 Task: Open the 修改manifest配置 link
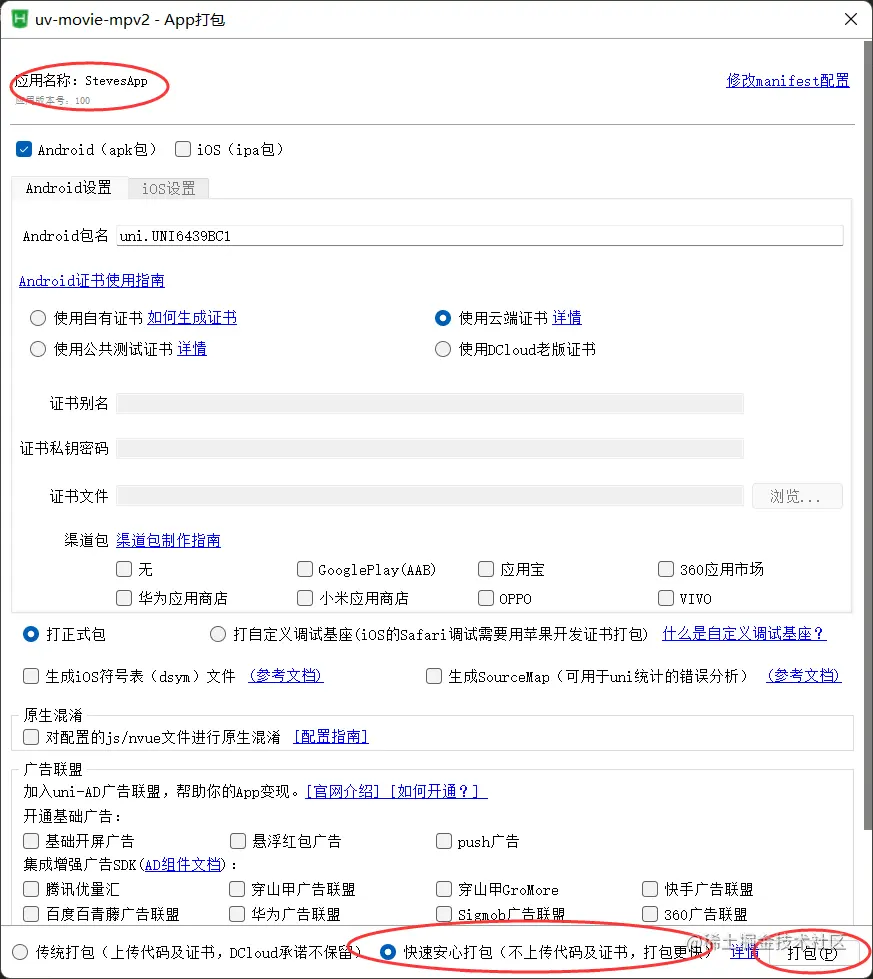point(787,81)
